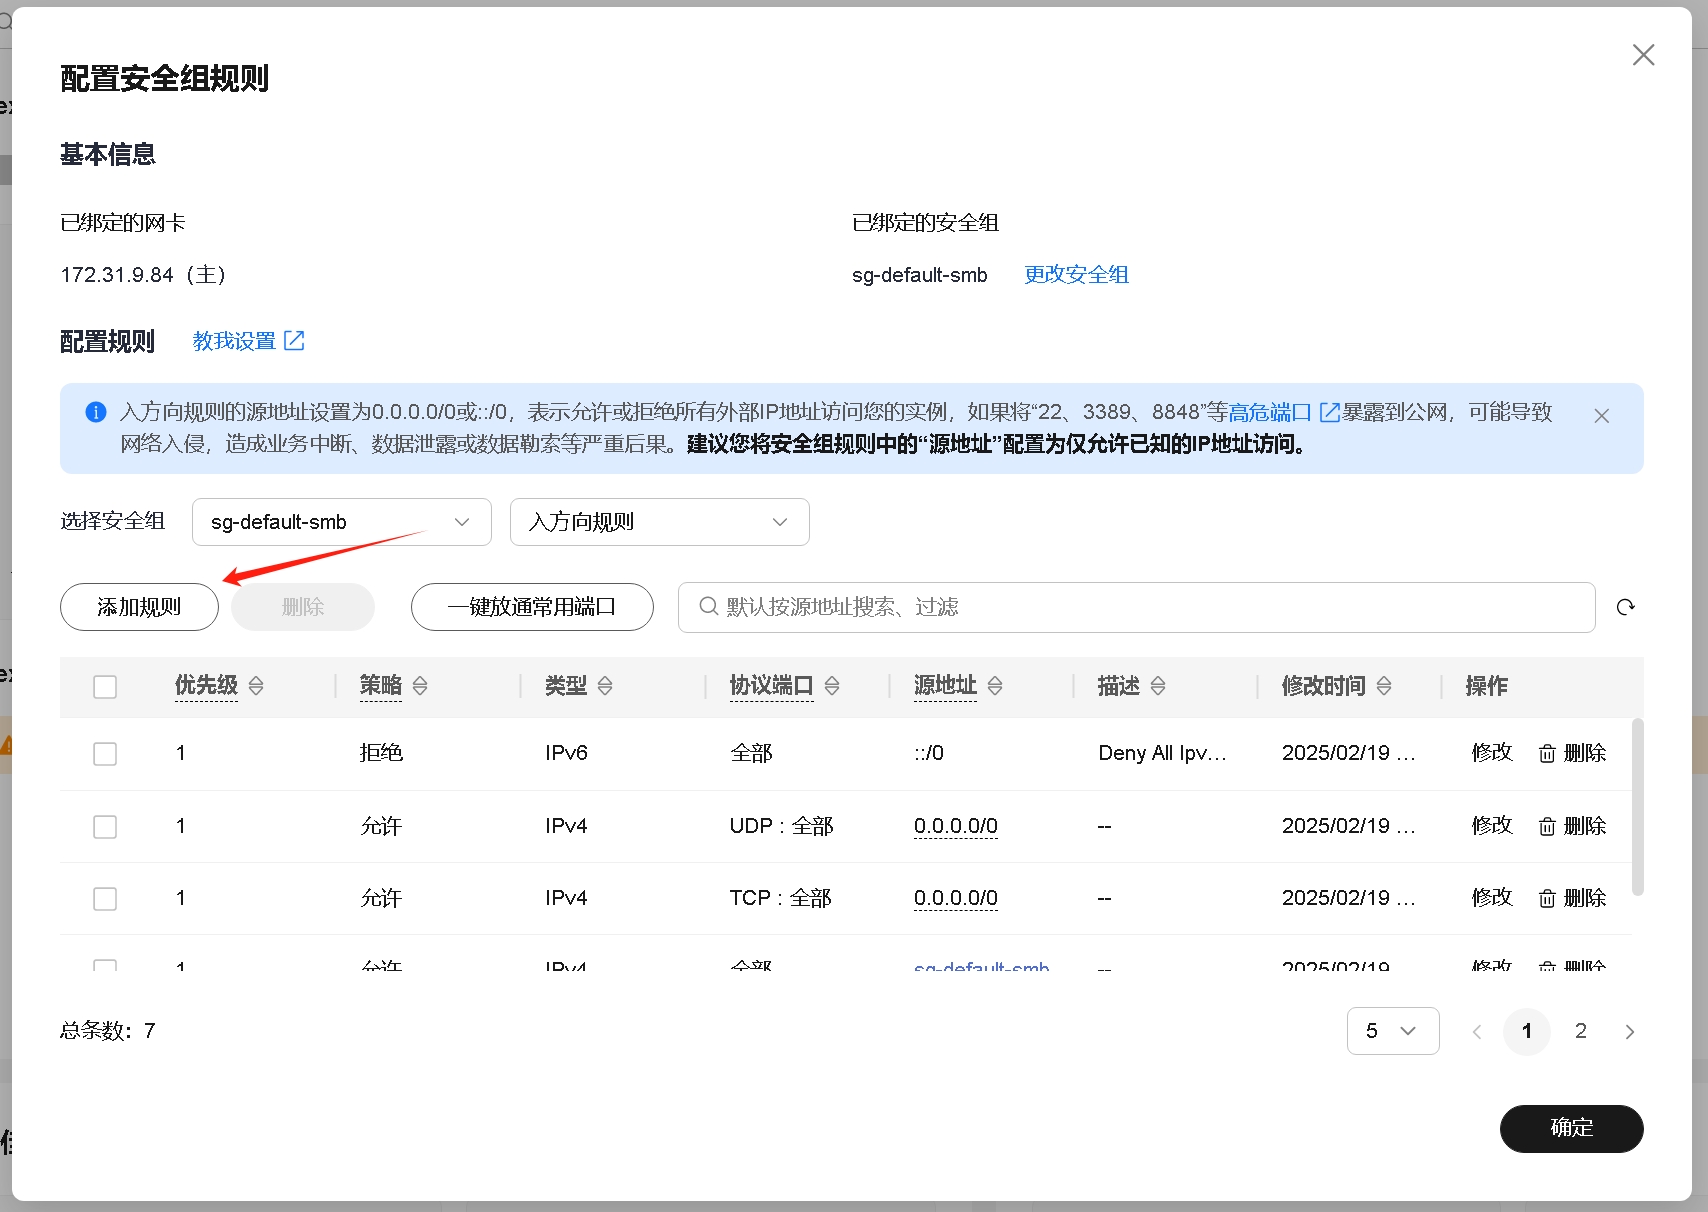Open the sg-default-smb security group dropdown

[341, 522]
